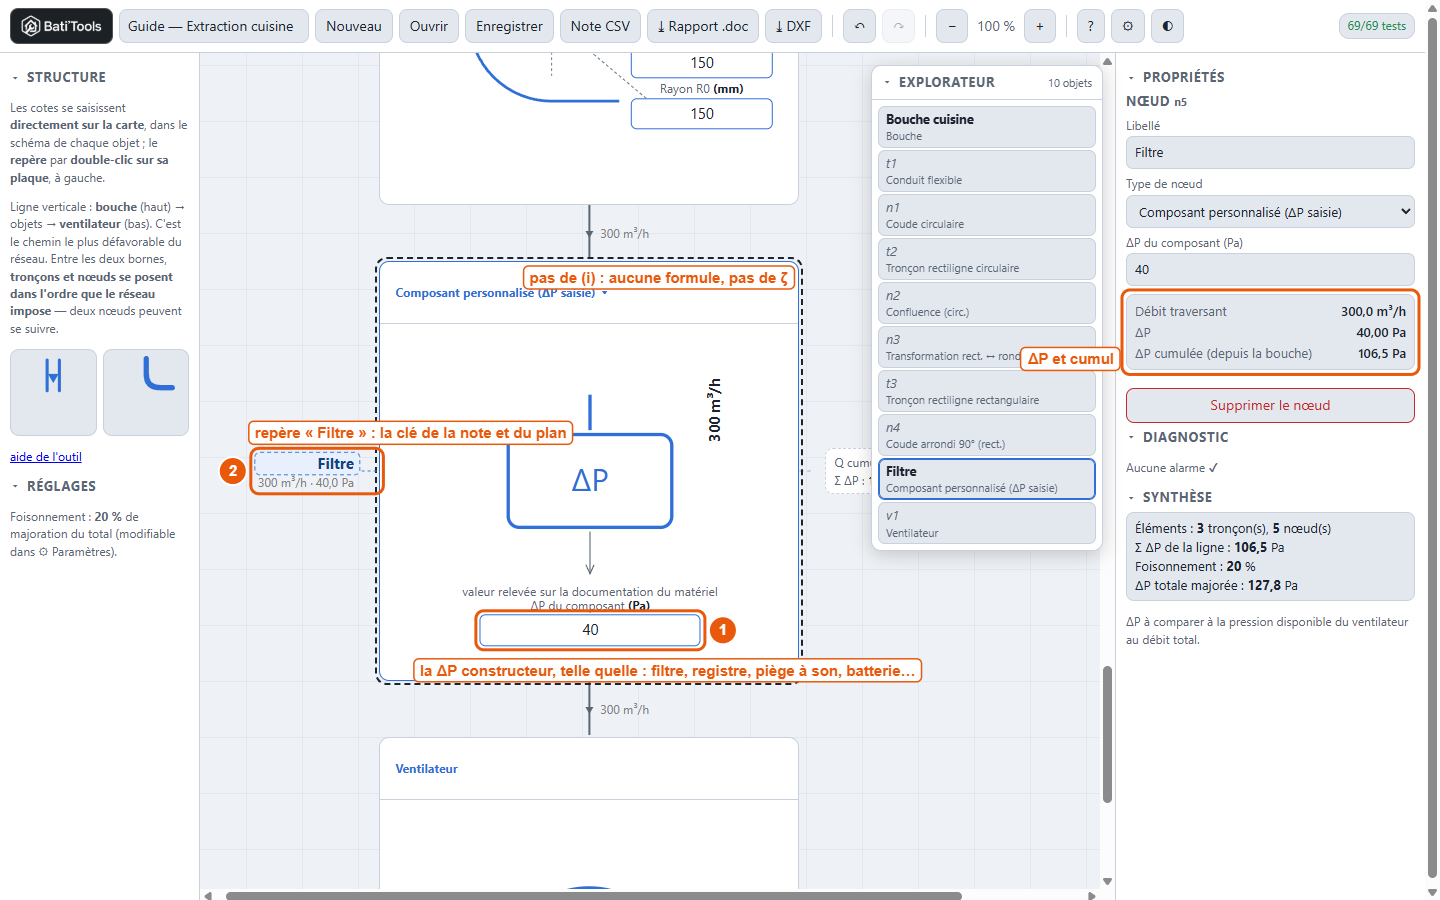Image resolution: width=1440 pixels, height=900 pixels.
Task: Open help with the question mark icon
Action: [1091, 26]
